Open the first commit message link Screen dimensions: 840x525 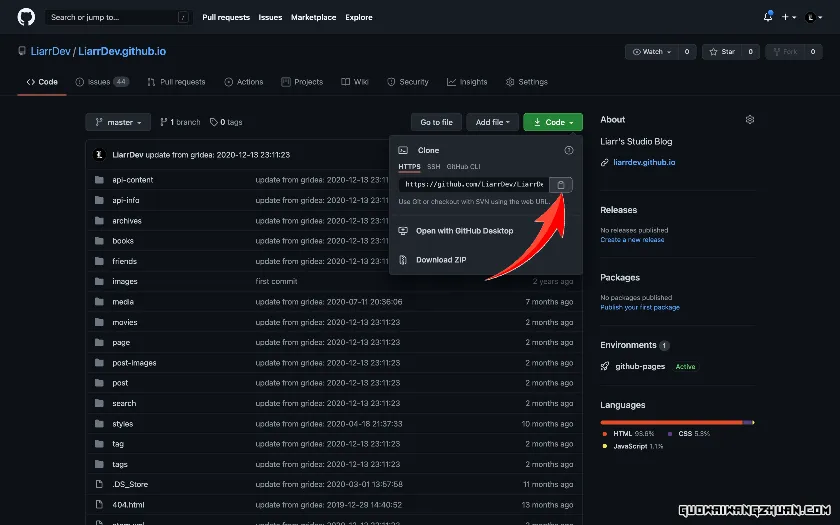tap(276, 282)
